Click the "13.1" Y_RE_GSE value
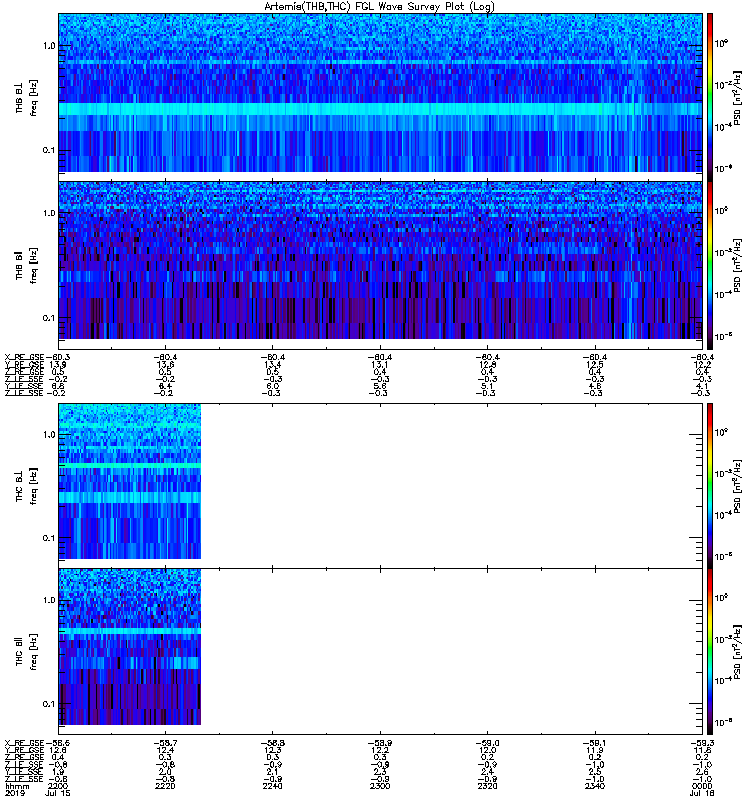The image size is (750, 800). click(x=380, y=364)
